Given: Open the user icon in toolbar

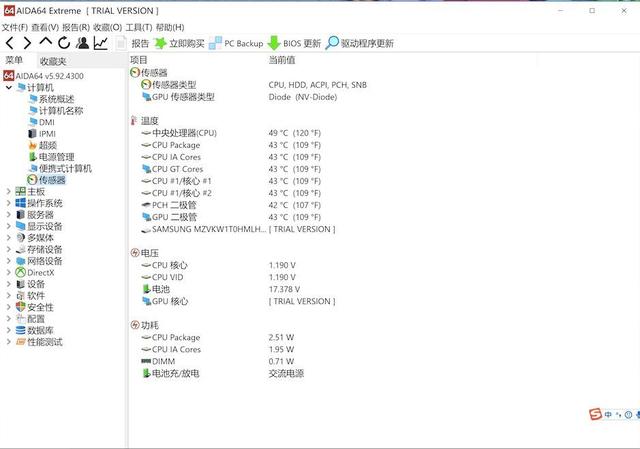Looking at the screenshot, I should point(82,43).
